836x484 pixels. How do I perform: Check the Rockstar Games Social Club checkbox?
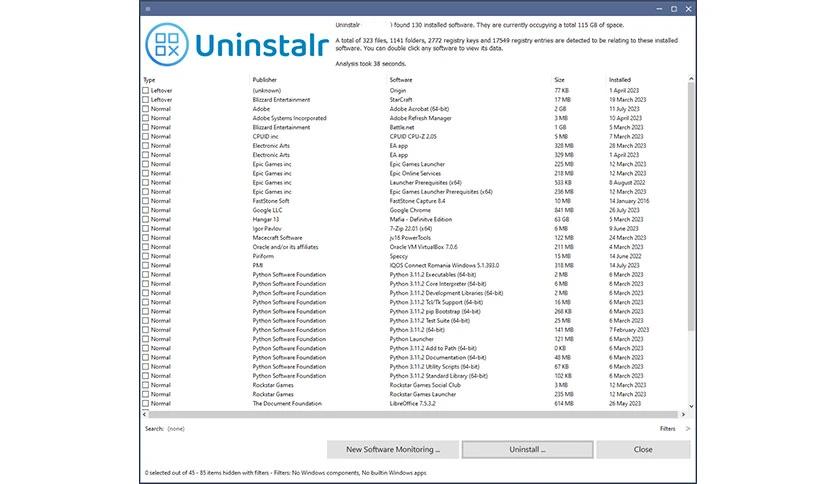146,385
